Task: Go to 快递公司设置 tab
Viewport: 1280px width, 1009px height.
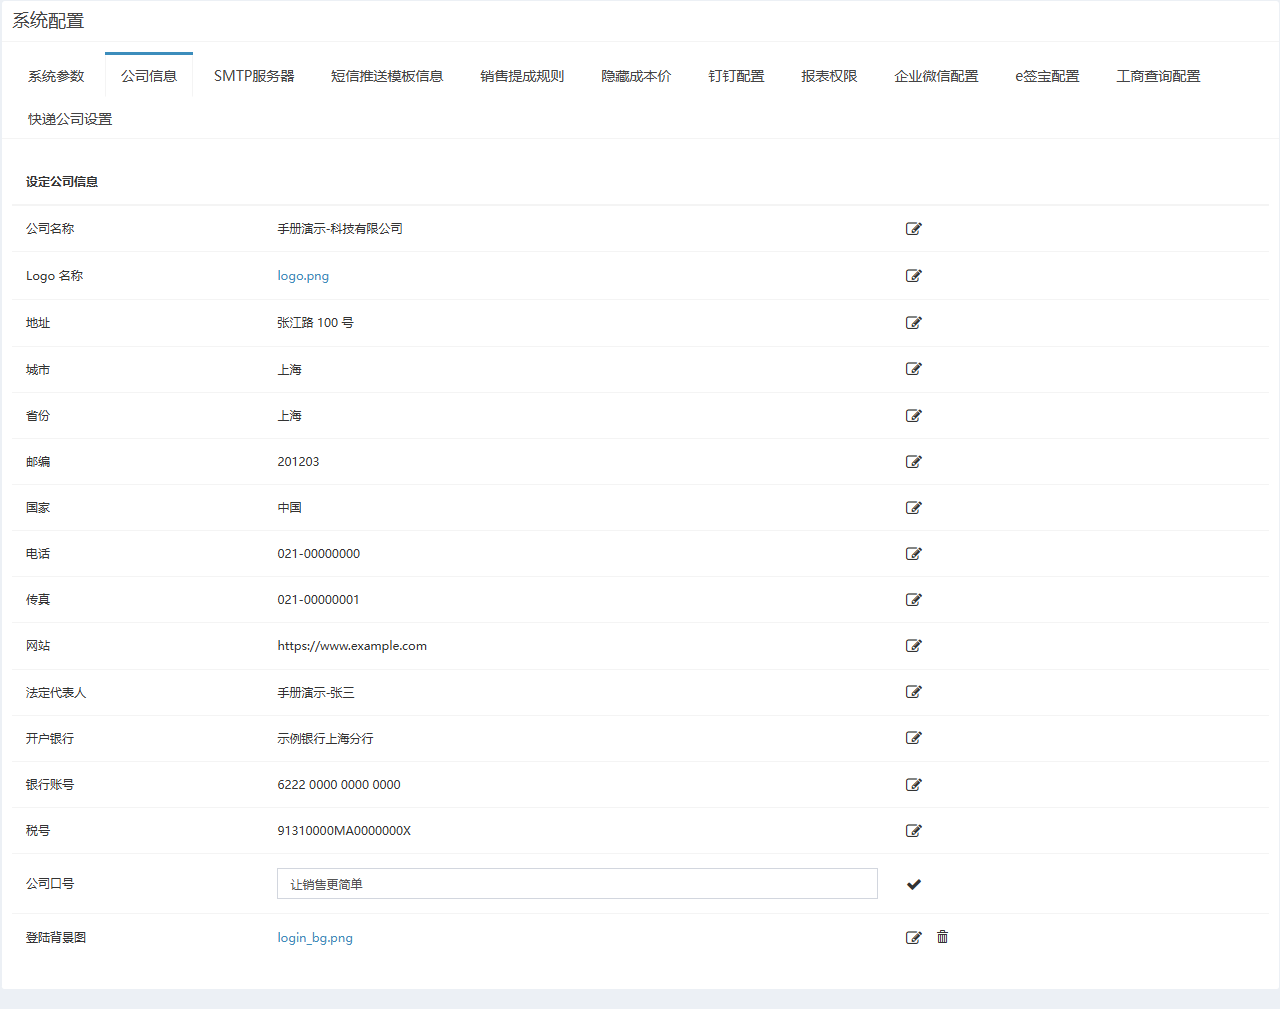Action: [x=70, y=119]
